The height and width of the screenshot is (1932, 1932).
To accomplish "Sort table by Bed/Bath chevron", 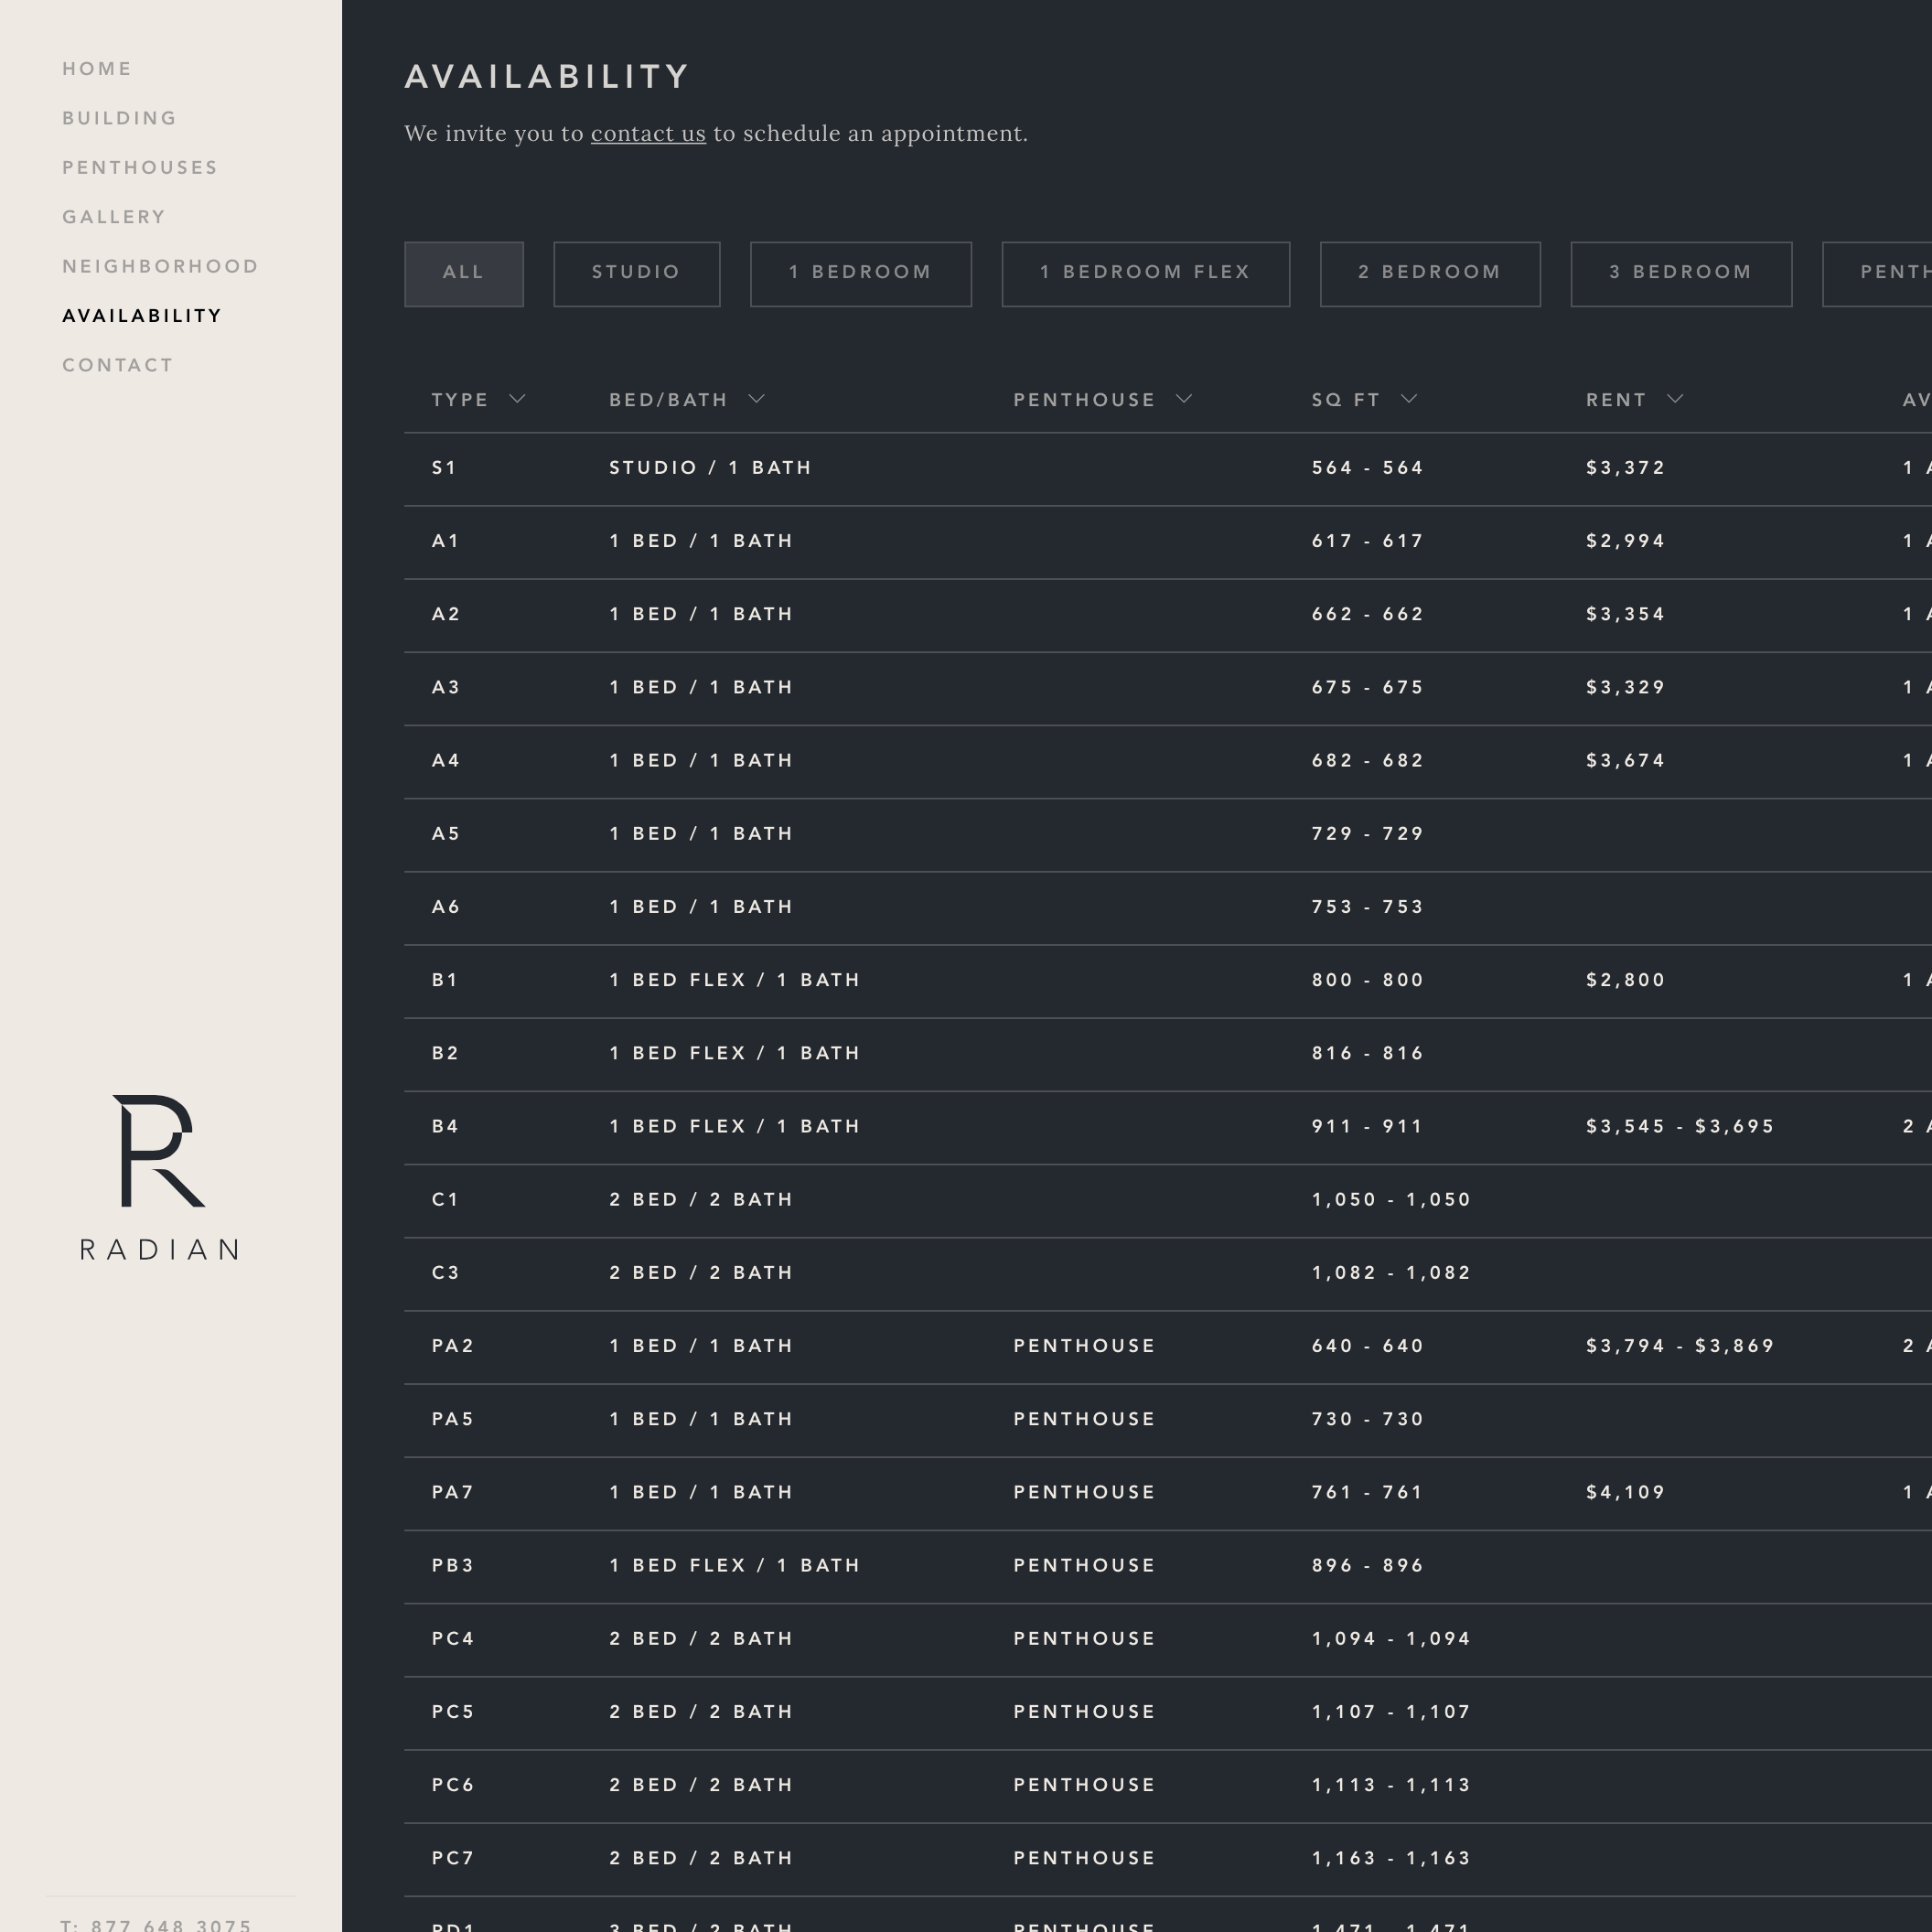I will [x=756, y=399].
